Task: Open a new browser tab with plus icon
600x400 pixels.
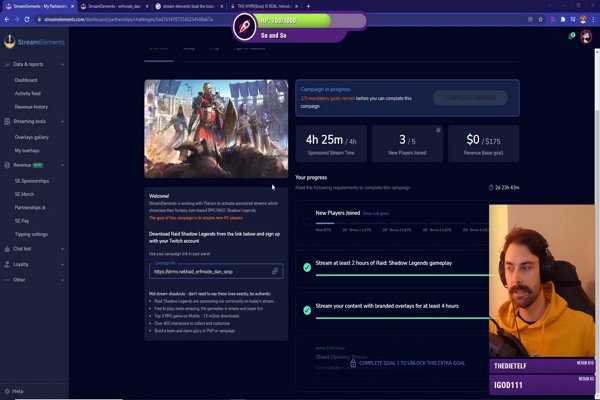Action: (x=308, y=6)
